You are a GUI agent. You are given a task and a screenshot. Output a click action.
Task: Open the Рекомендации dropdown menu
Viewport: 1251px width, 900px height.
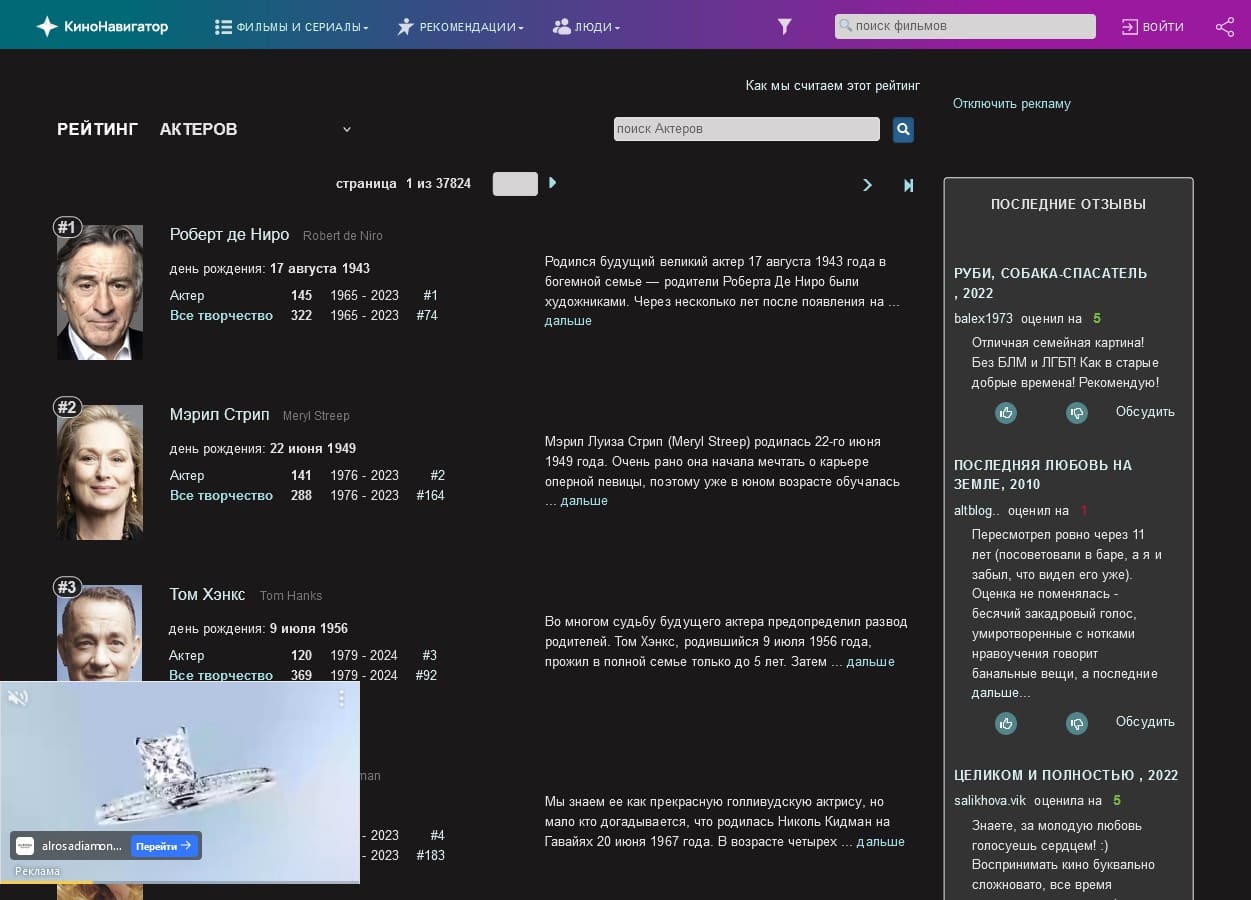click(461, 27)
